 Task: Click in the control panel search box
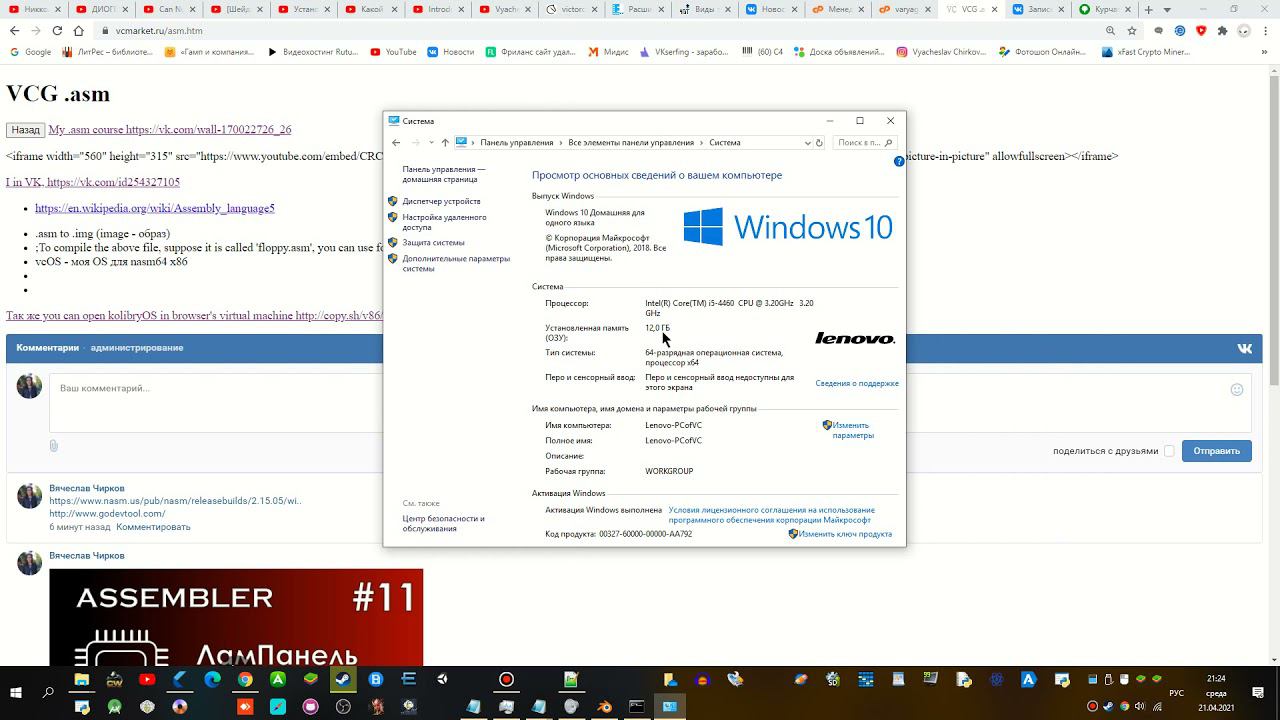pyautogui.click(x=865, y=143)
